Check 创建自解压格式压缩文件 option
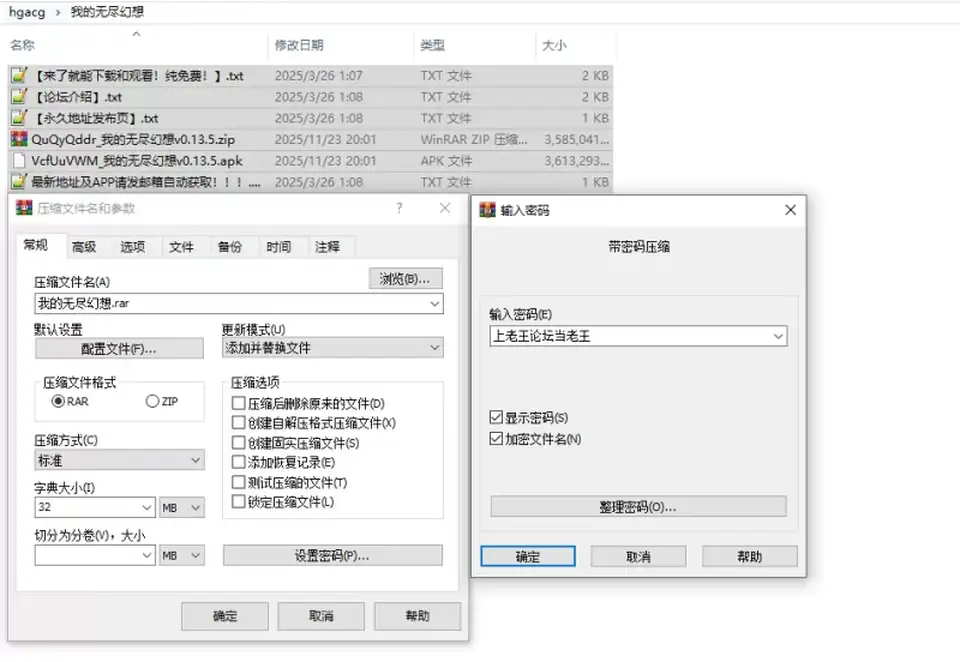 (x=239, y=423)
